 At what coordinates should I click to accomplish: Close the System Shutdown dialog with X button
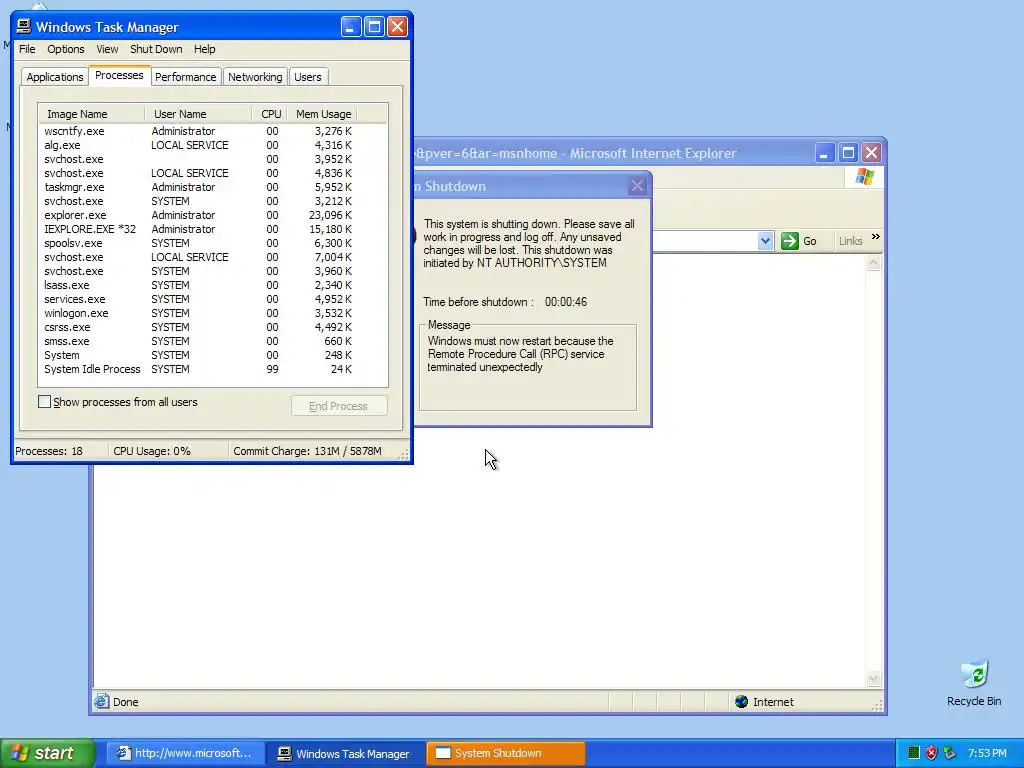click(637, 186)
